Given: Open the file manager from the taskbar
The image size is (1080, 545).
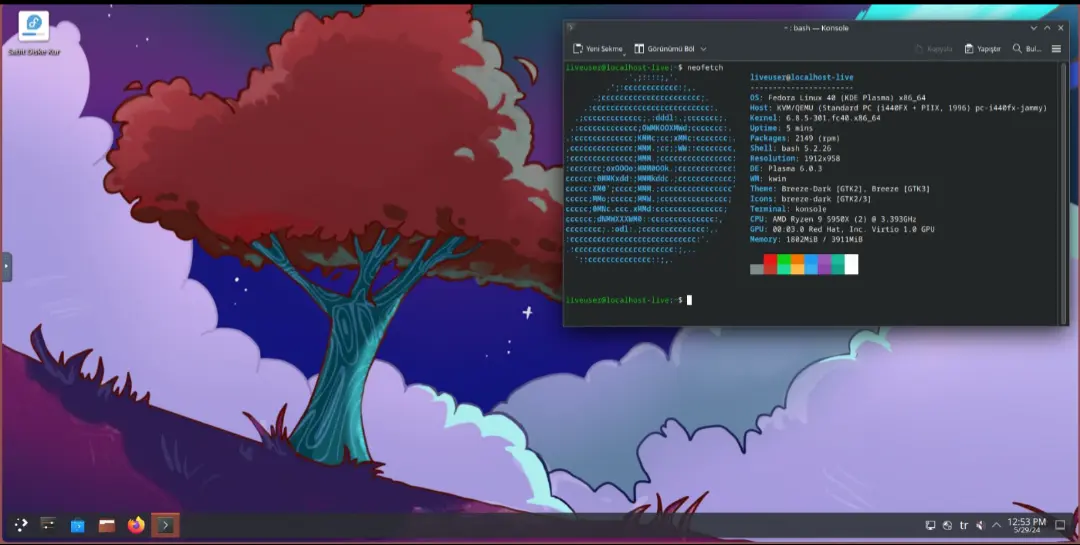Looking at the screenshot, I should tap(107, 525).
